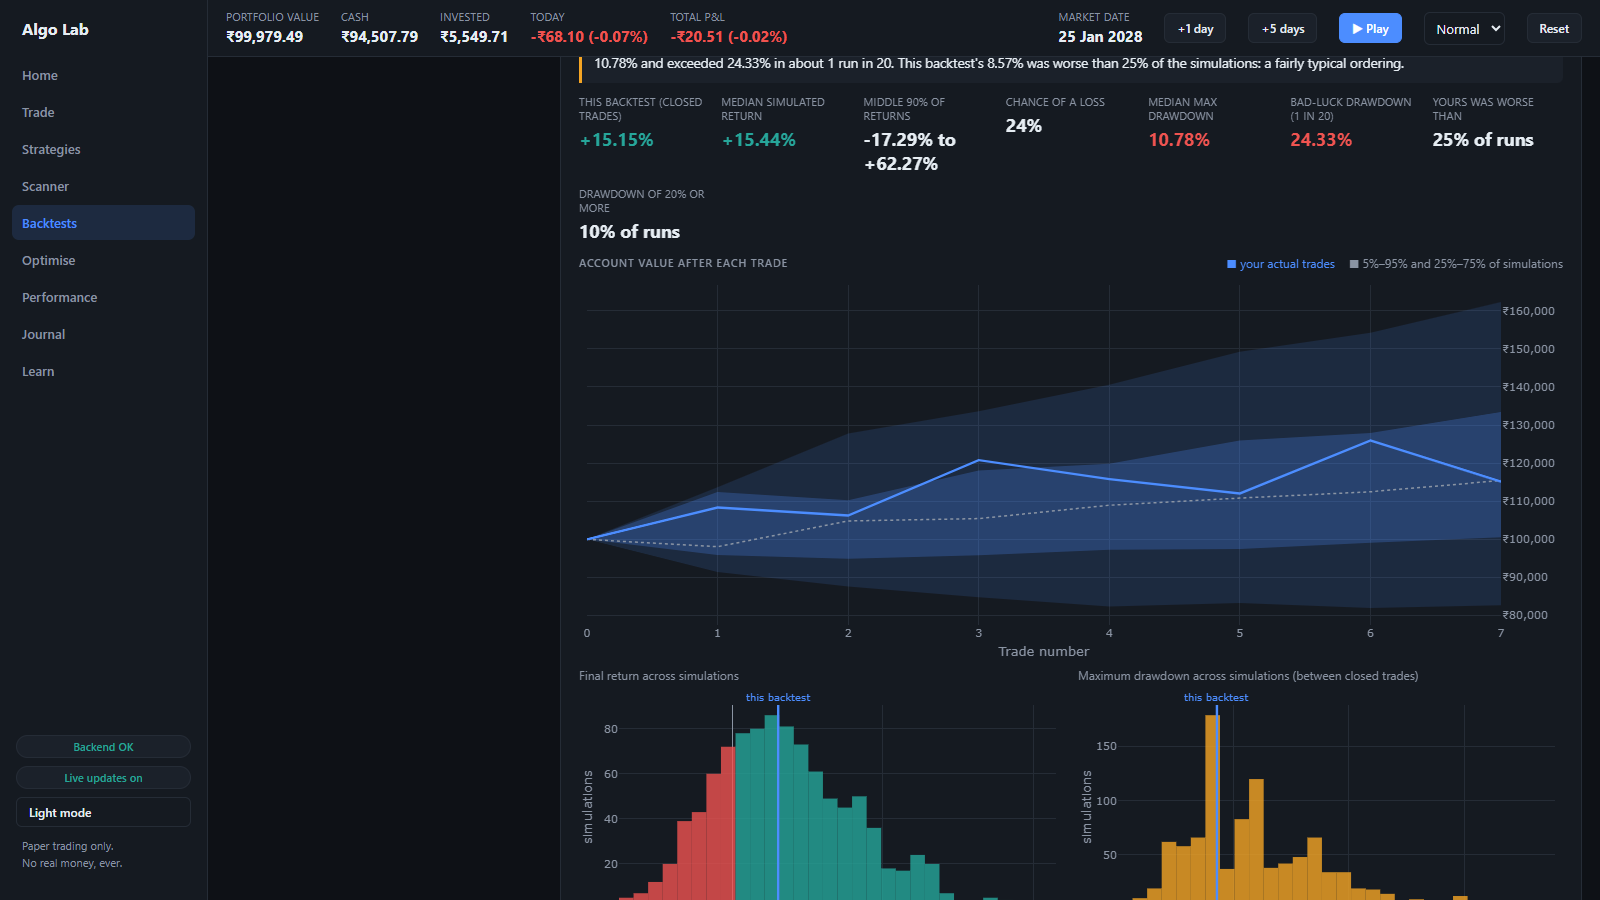1600x900 pixels.
Task: Open the Scanner page
Action: [x=103, y=186]
